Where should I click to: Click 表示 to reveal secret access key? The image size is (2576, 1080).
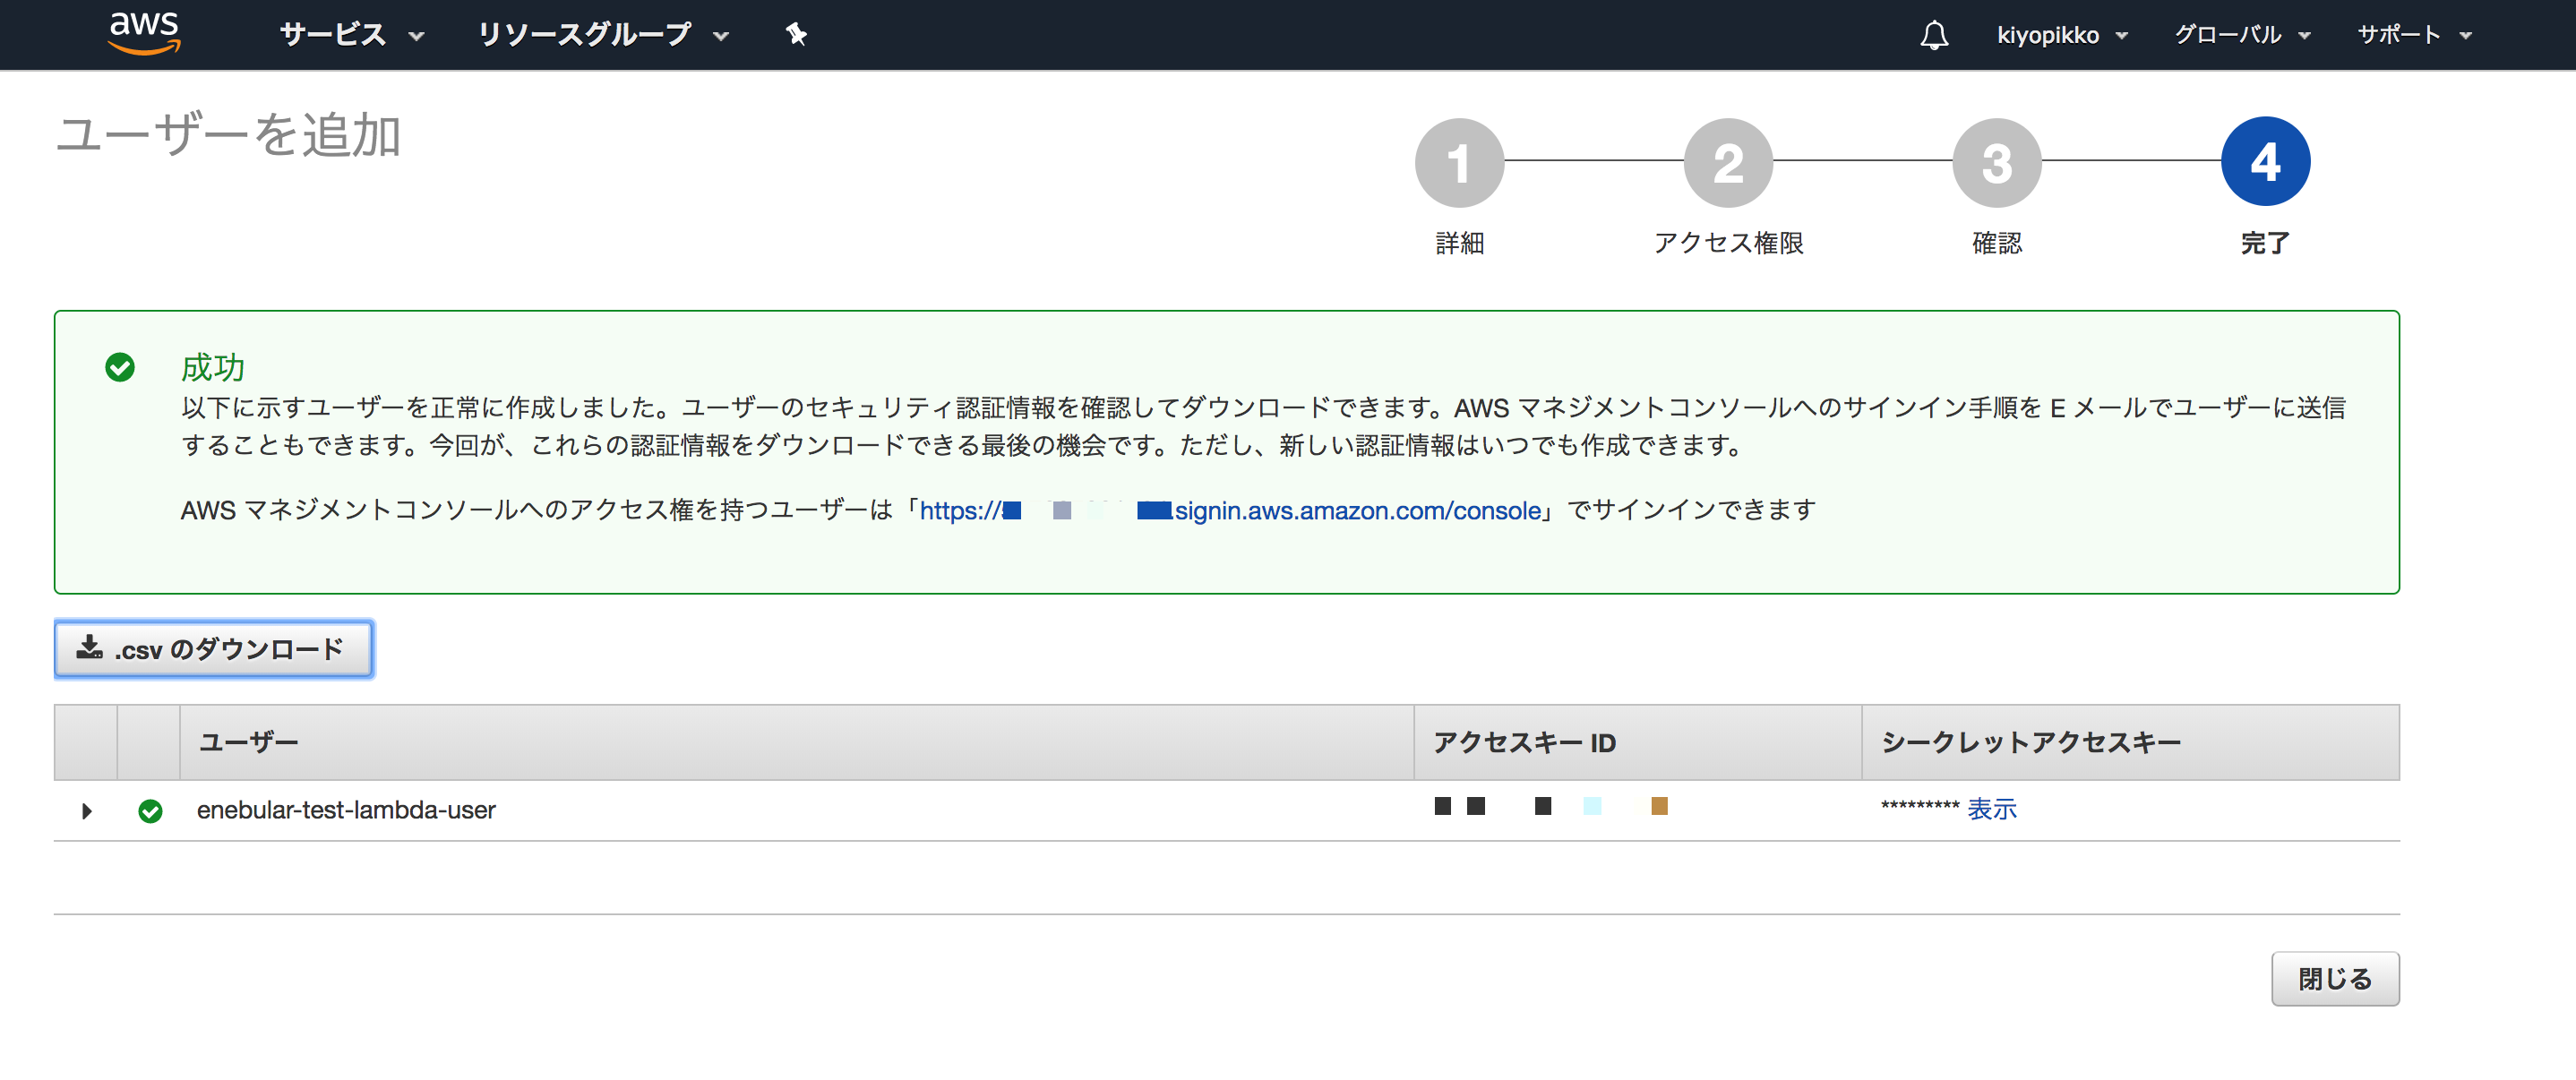tap(1991, 809)
